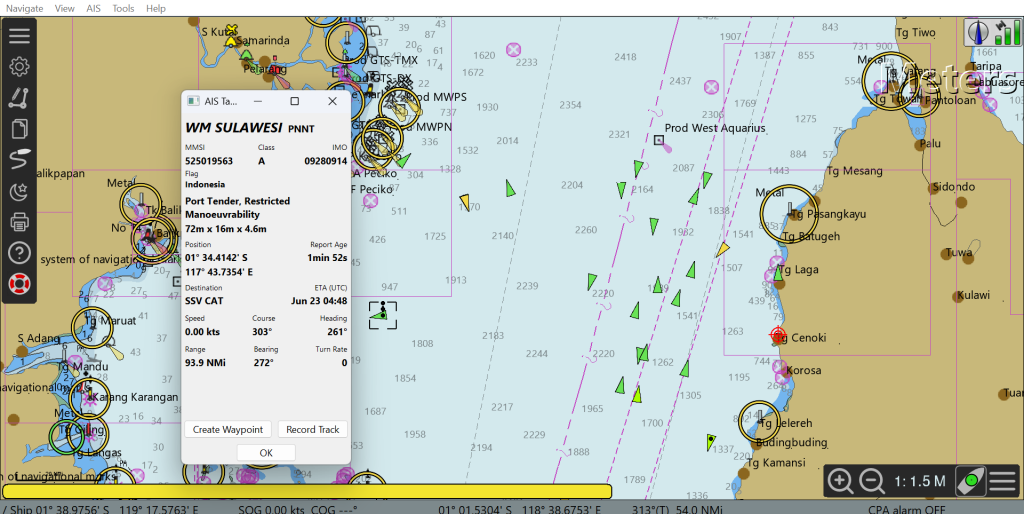
Task: Expand the left toolbar hamburger menu
Action: coord(19,36)
